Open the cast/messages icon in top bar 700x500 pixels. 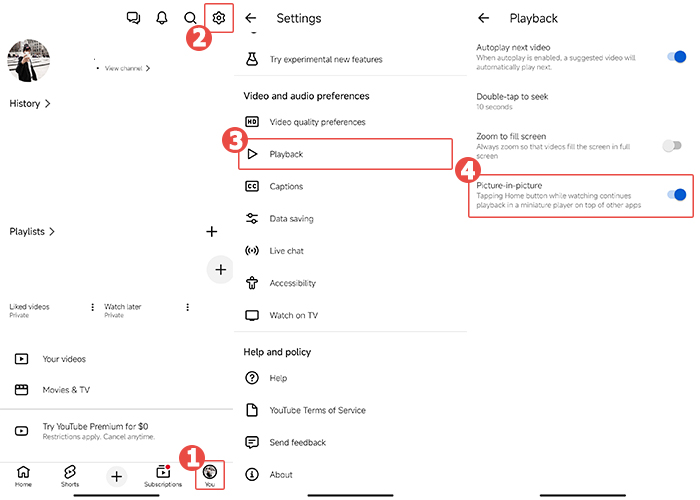point(133,18)
